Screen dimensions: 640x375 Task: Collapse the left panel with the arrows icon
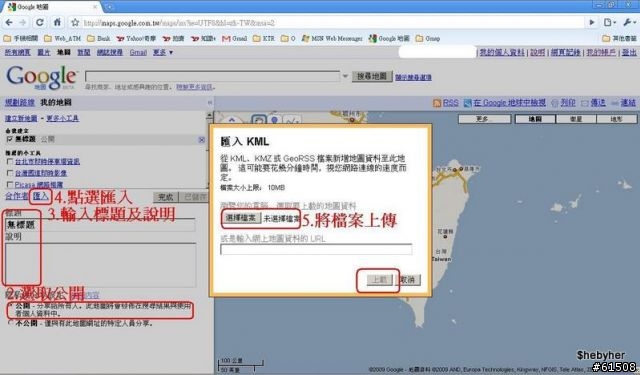(x=210, y=102)
